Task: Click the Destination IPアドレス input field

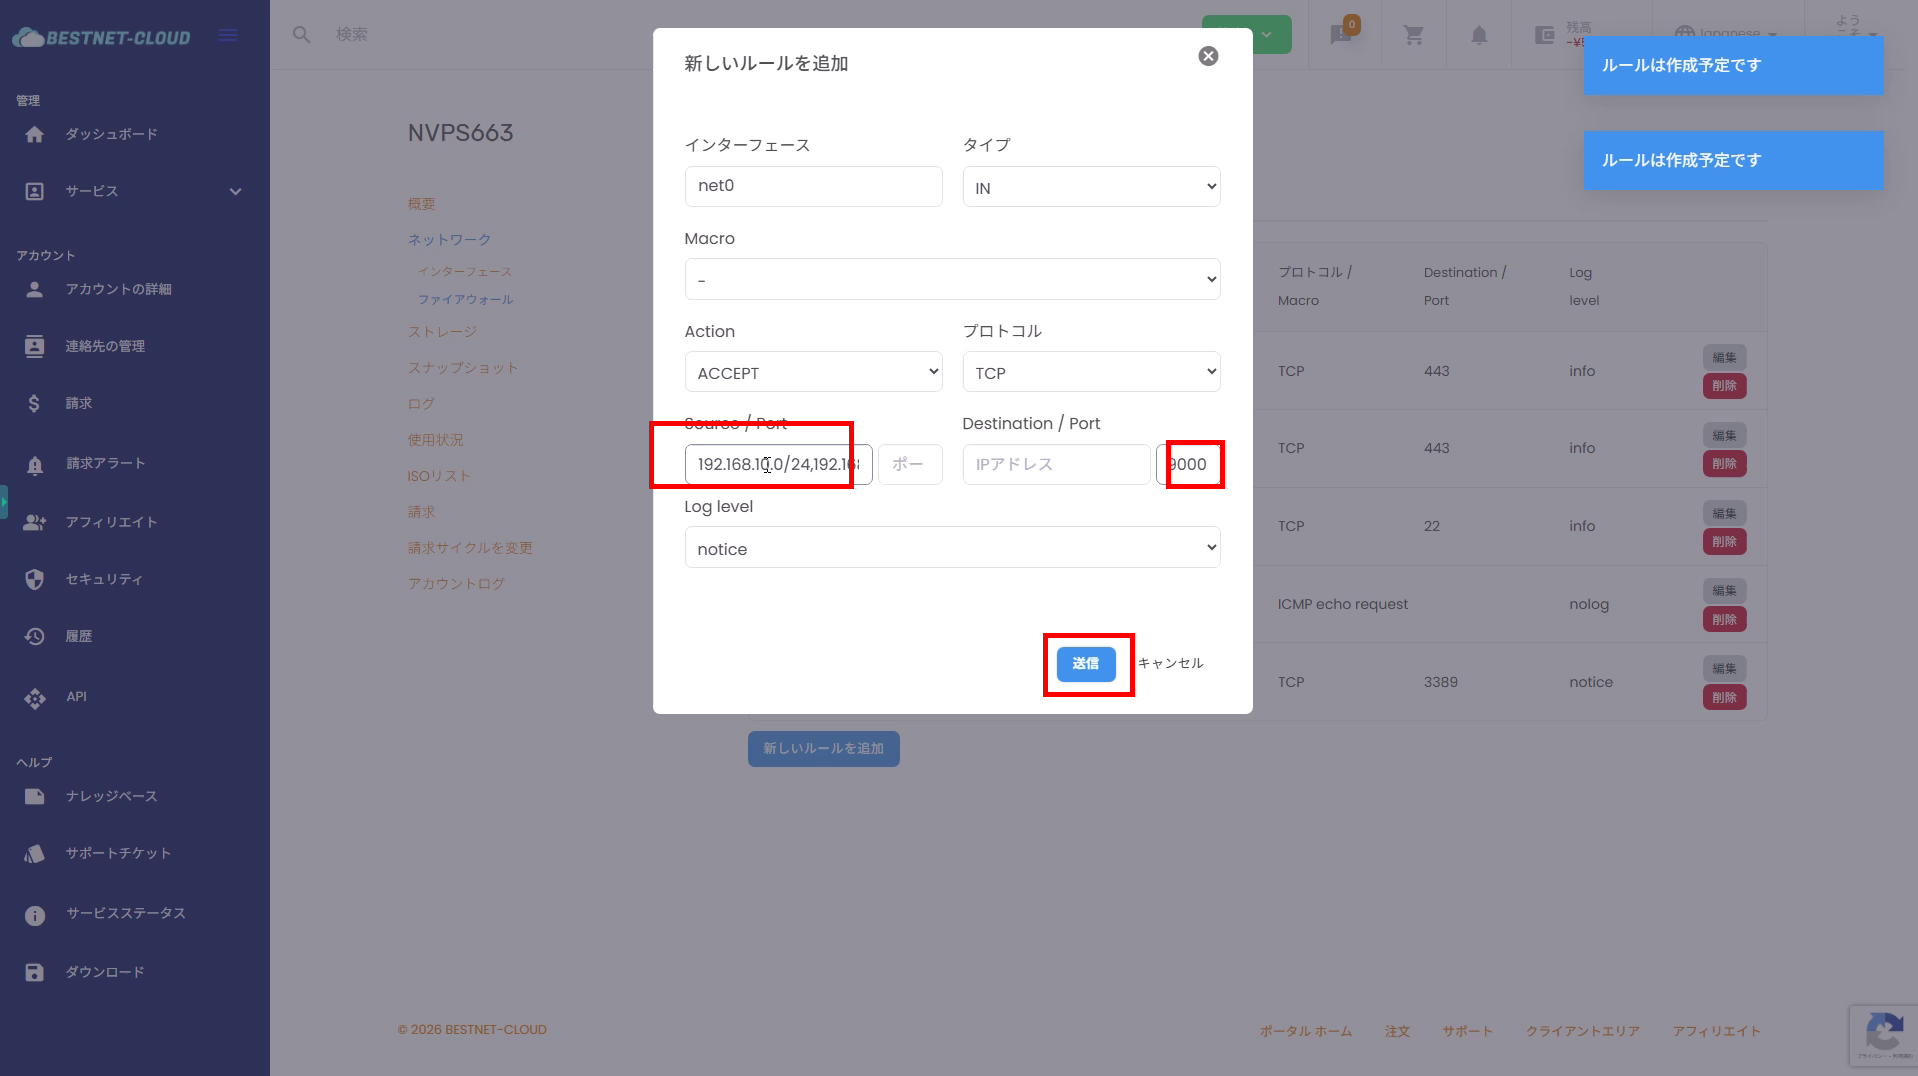Action: point(1056,465)
